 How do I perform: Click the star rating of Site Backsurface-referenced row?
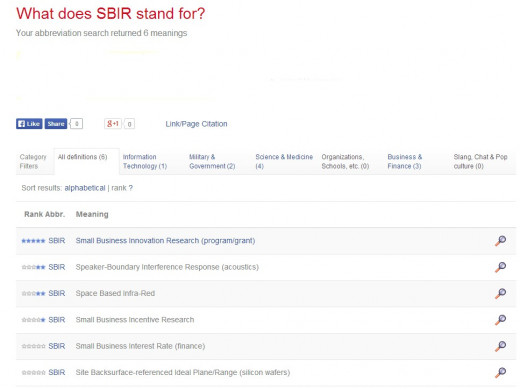(x=33, y=372)
